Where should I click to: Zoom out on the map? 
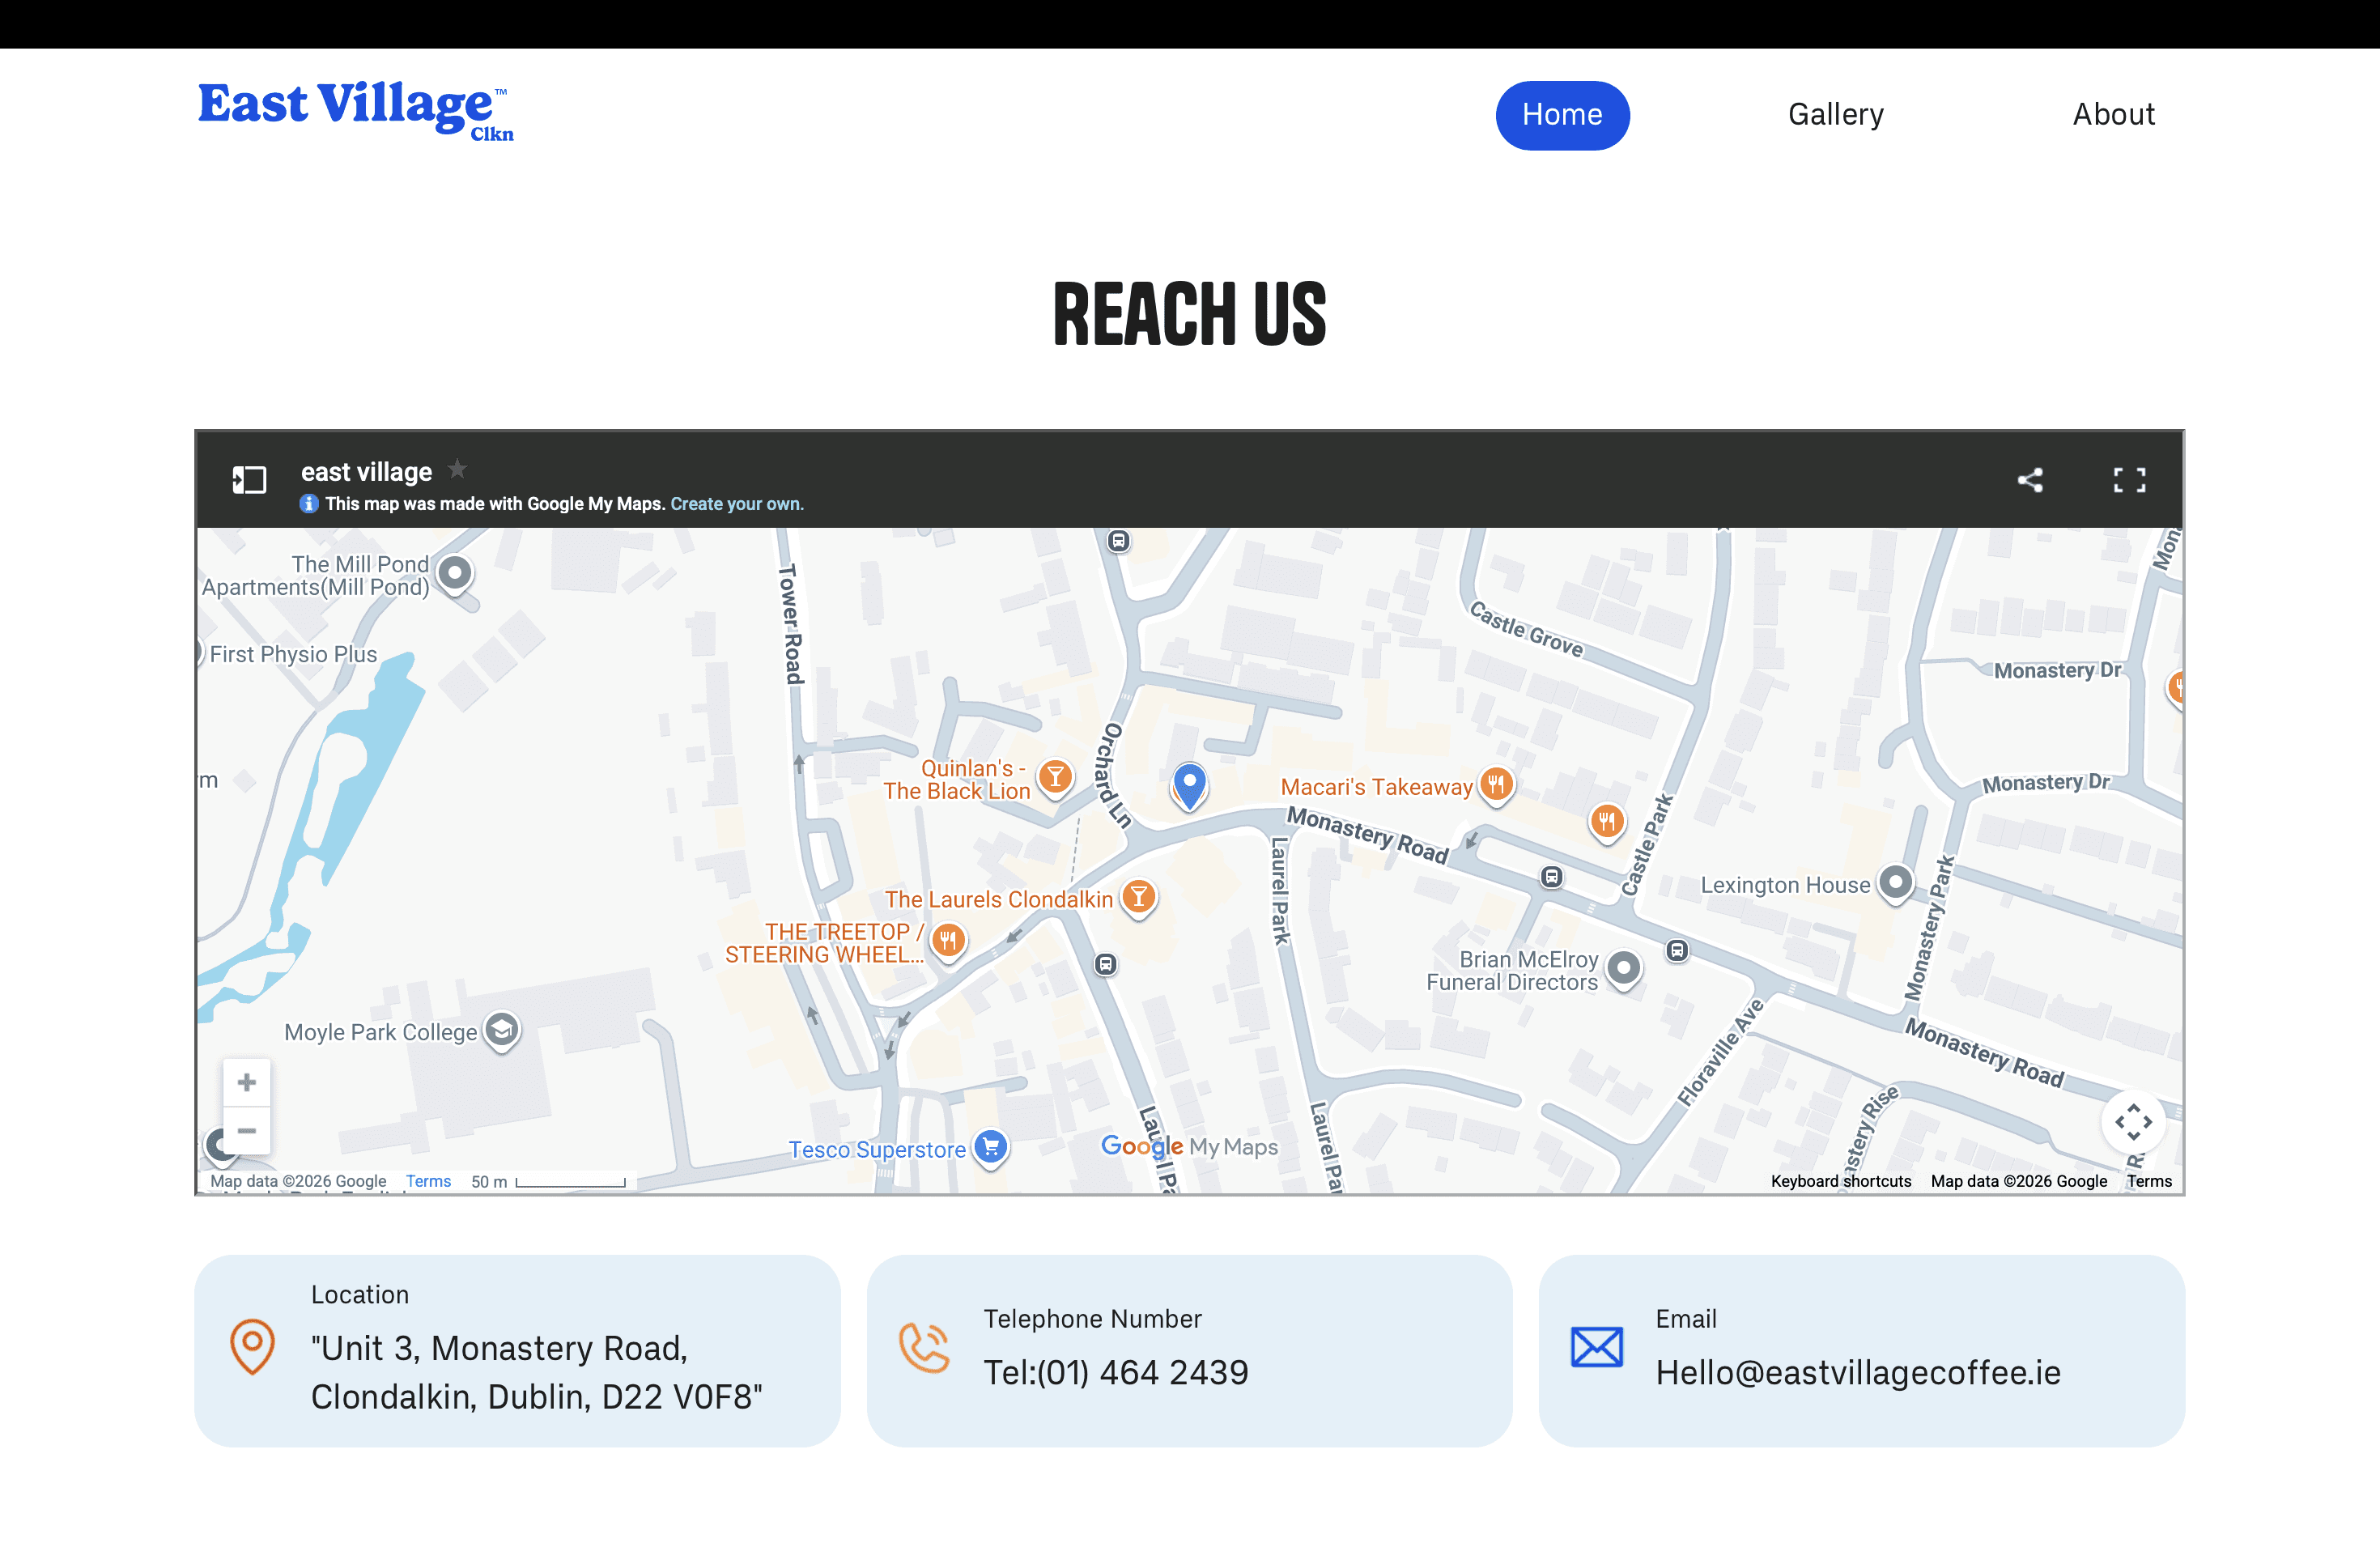pos(247,1130)
